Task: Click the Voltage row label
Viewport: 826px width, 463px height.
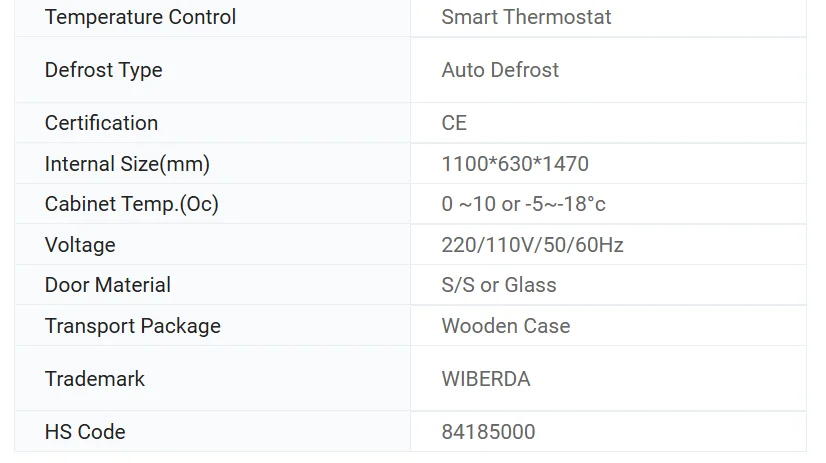Action: coord(80,245)
